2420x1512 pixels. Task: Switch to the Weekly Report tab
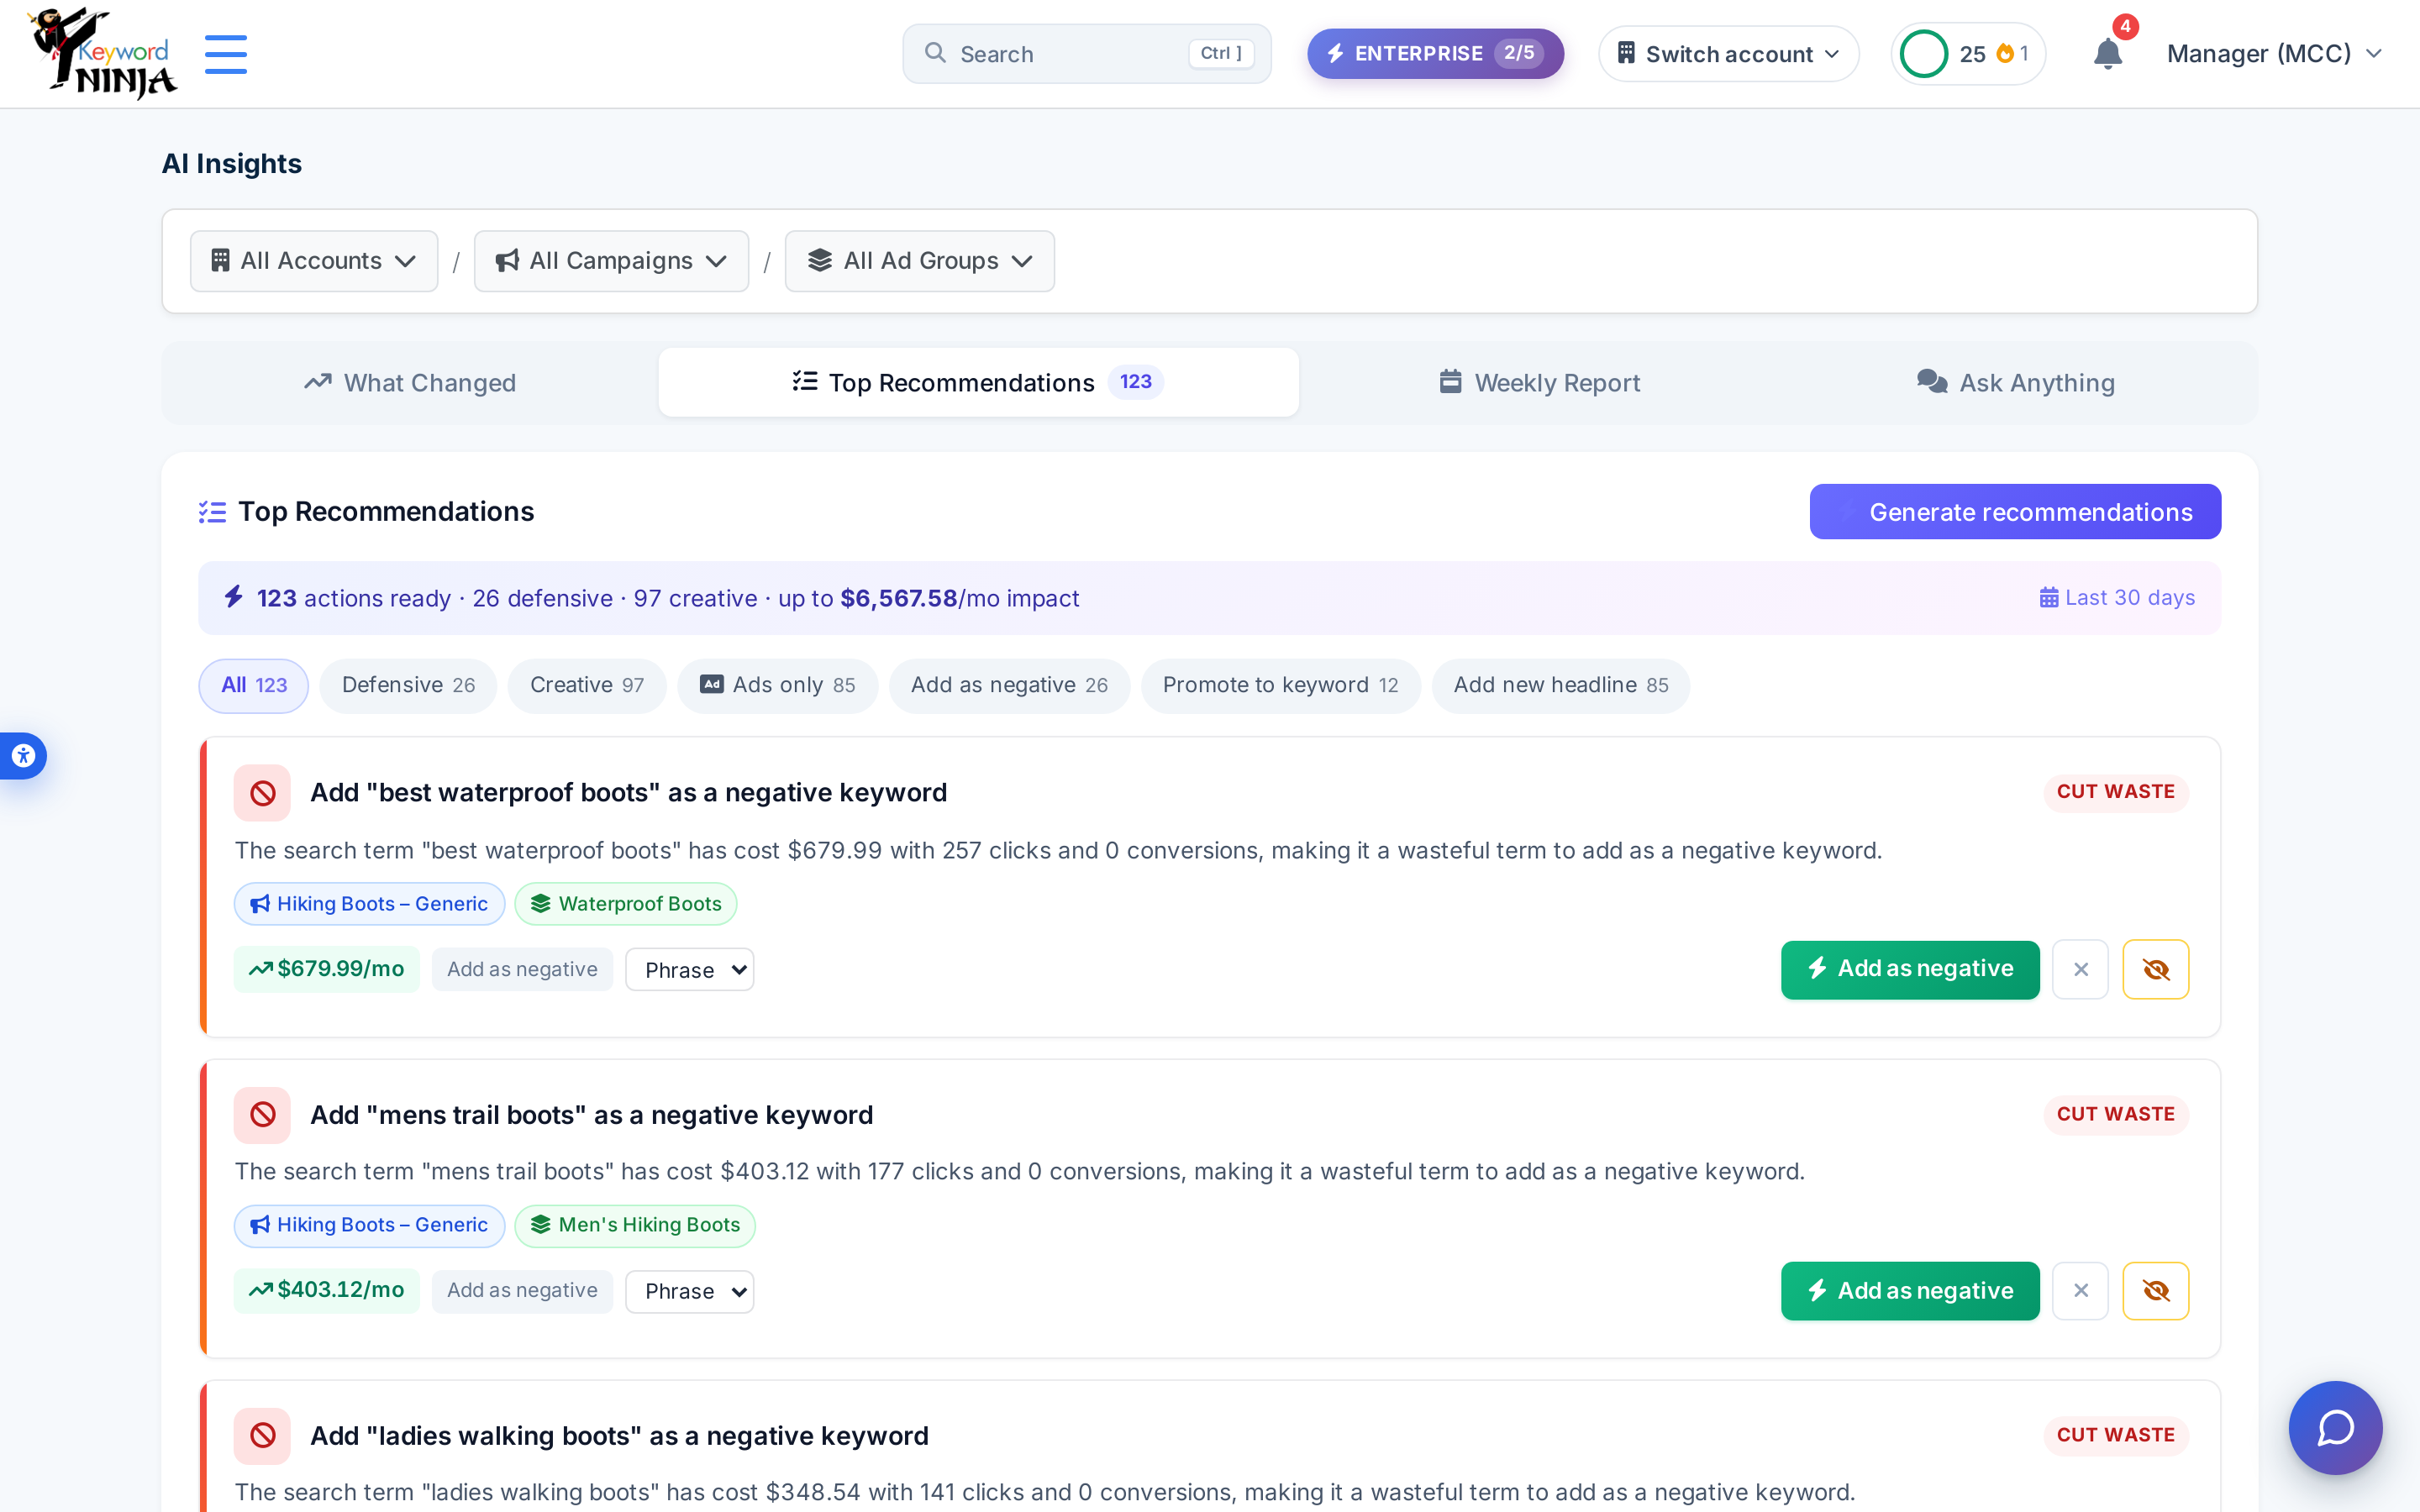click(x=1540, y=383)
